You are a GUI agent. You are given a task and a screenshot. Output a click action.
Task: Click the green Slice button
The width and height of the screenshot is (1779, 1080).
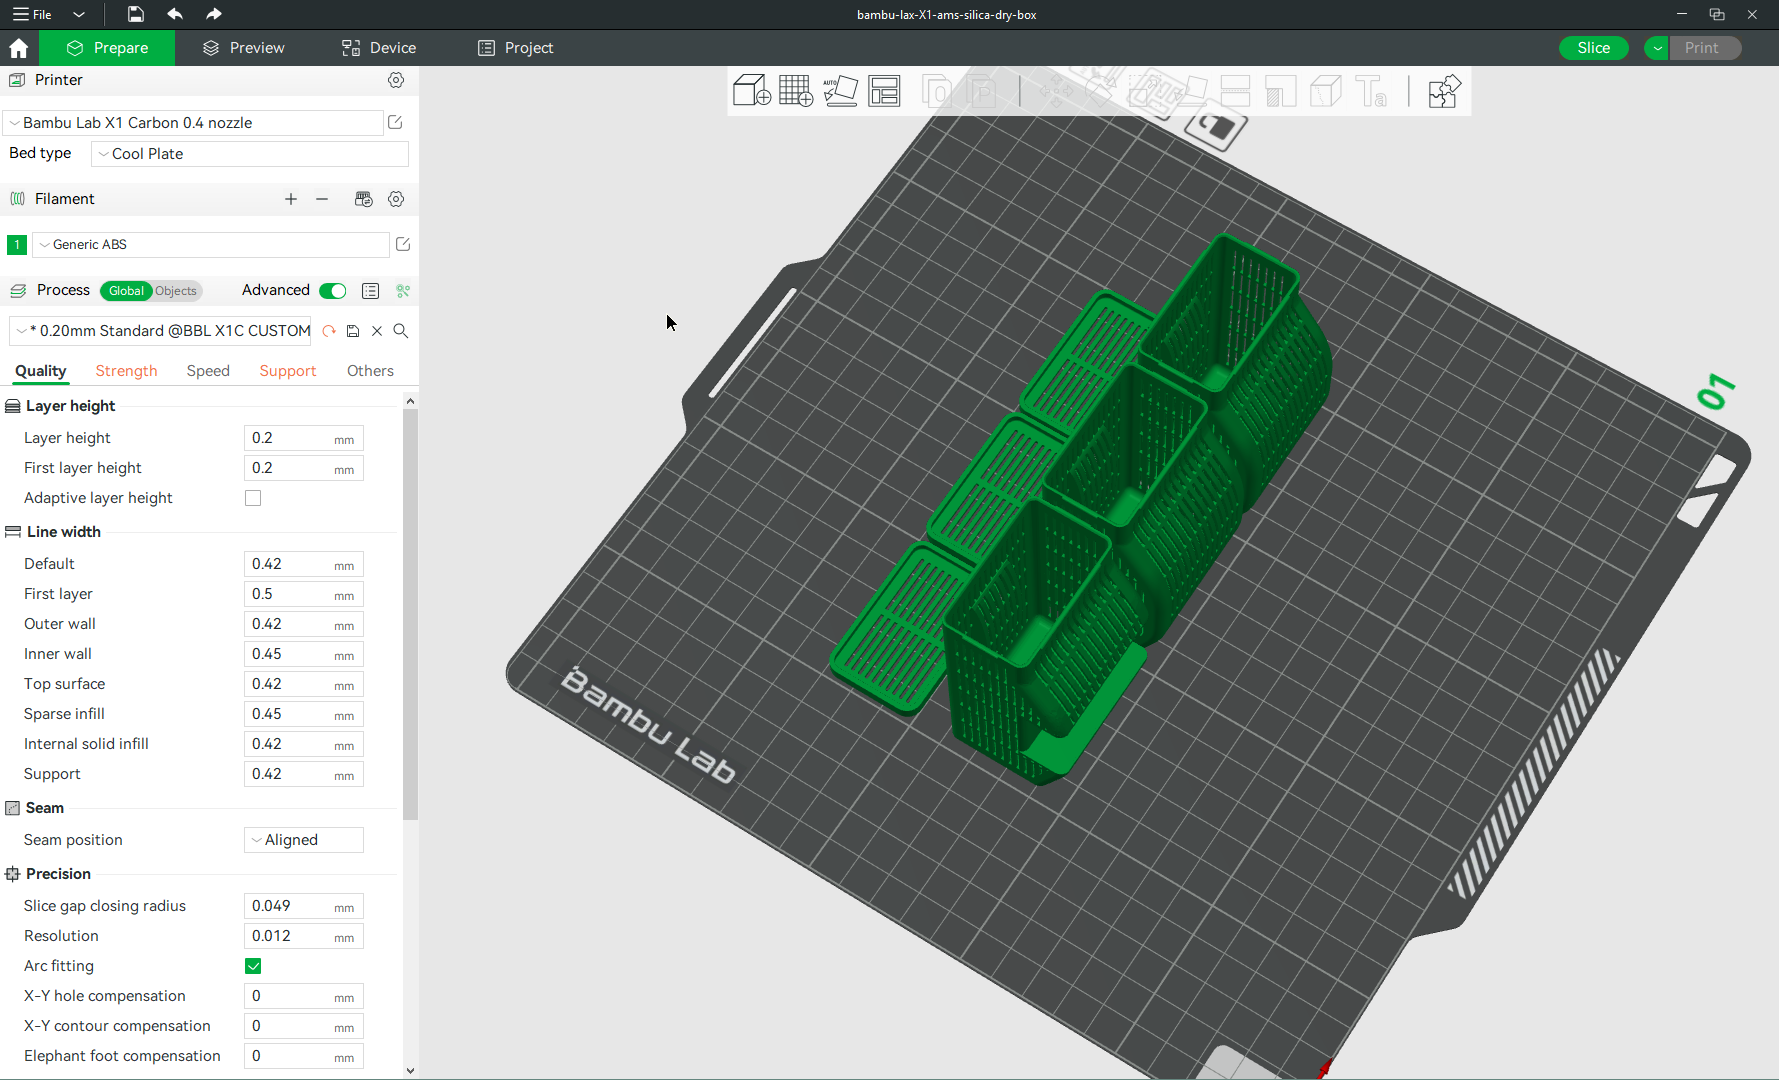tap(1594, 48)
